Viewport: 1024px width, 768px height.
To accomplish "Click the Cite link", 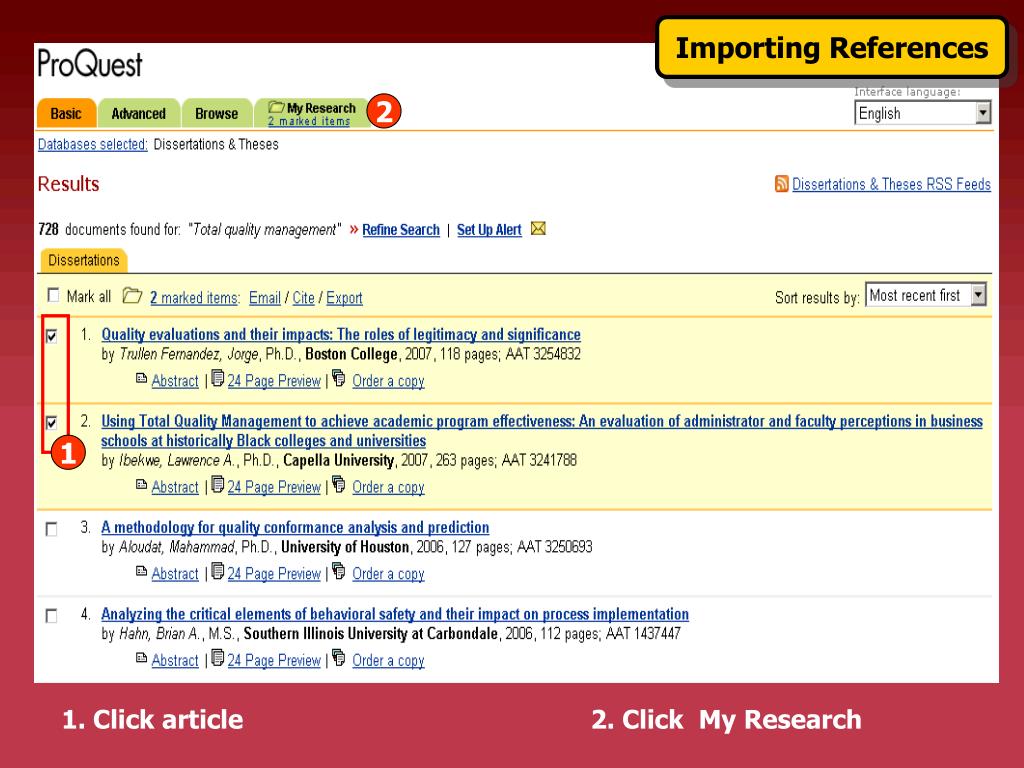I will coord(303,298).
